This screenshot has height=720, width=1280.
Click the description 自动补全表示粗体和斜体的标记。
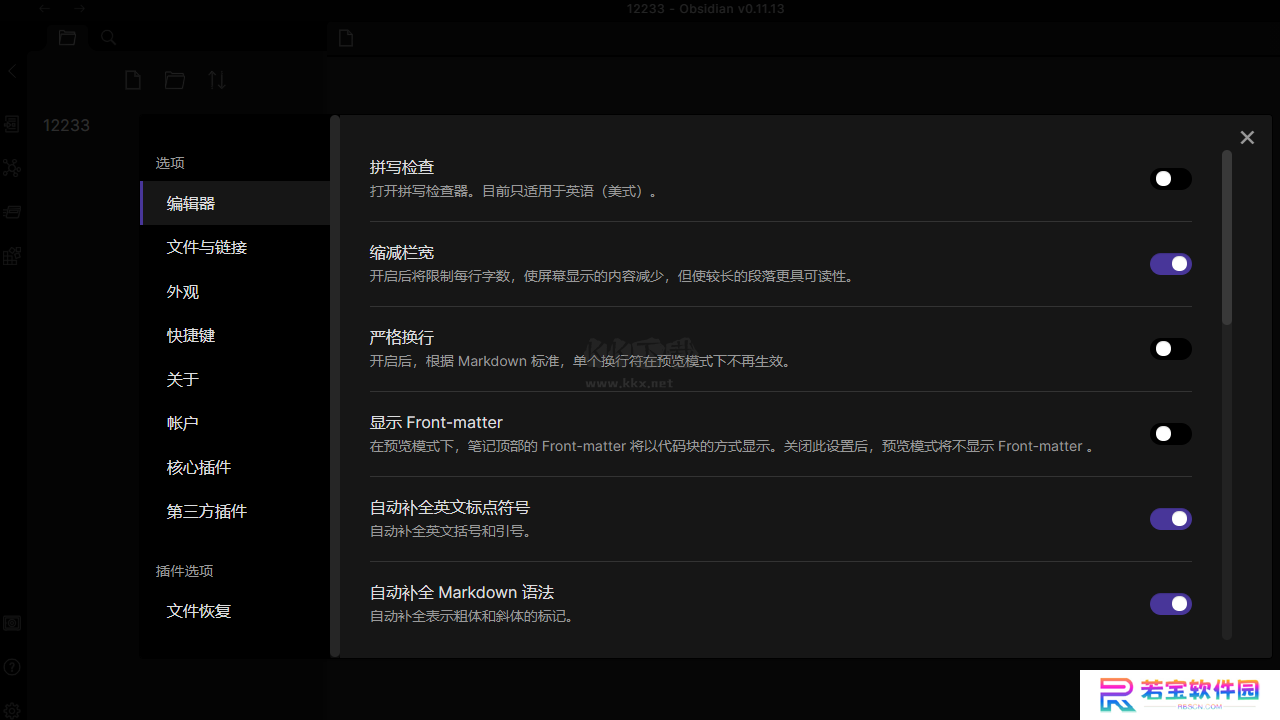click(x=474, y=616)
